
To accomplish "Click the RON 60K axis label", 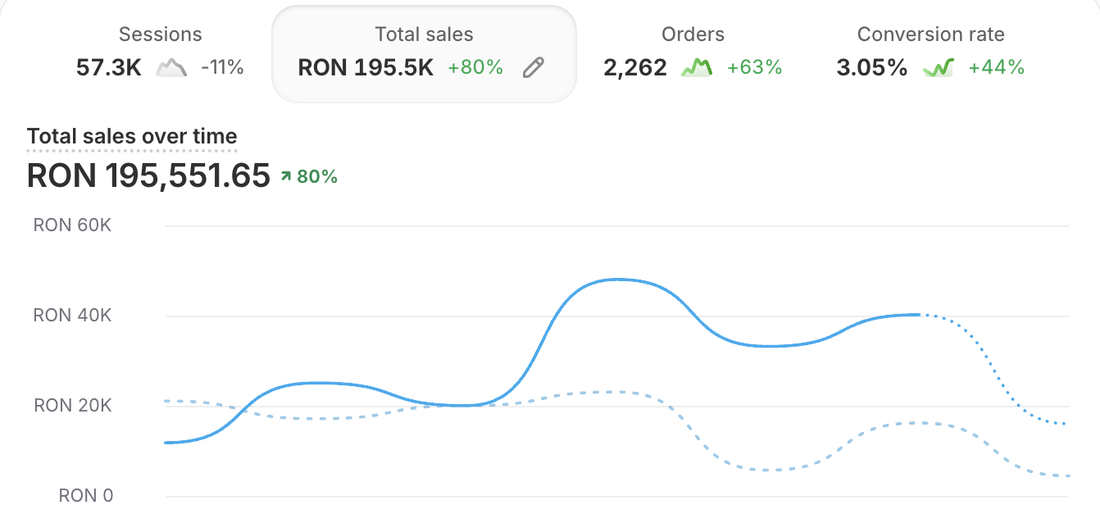I will coord(73,226).
